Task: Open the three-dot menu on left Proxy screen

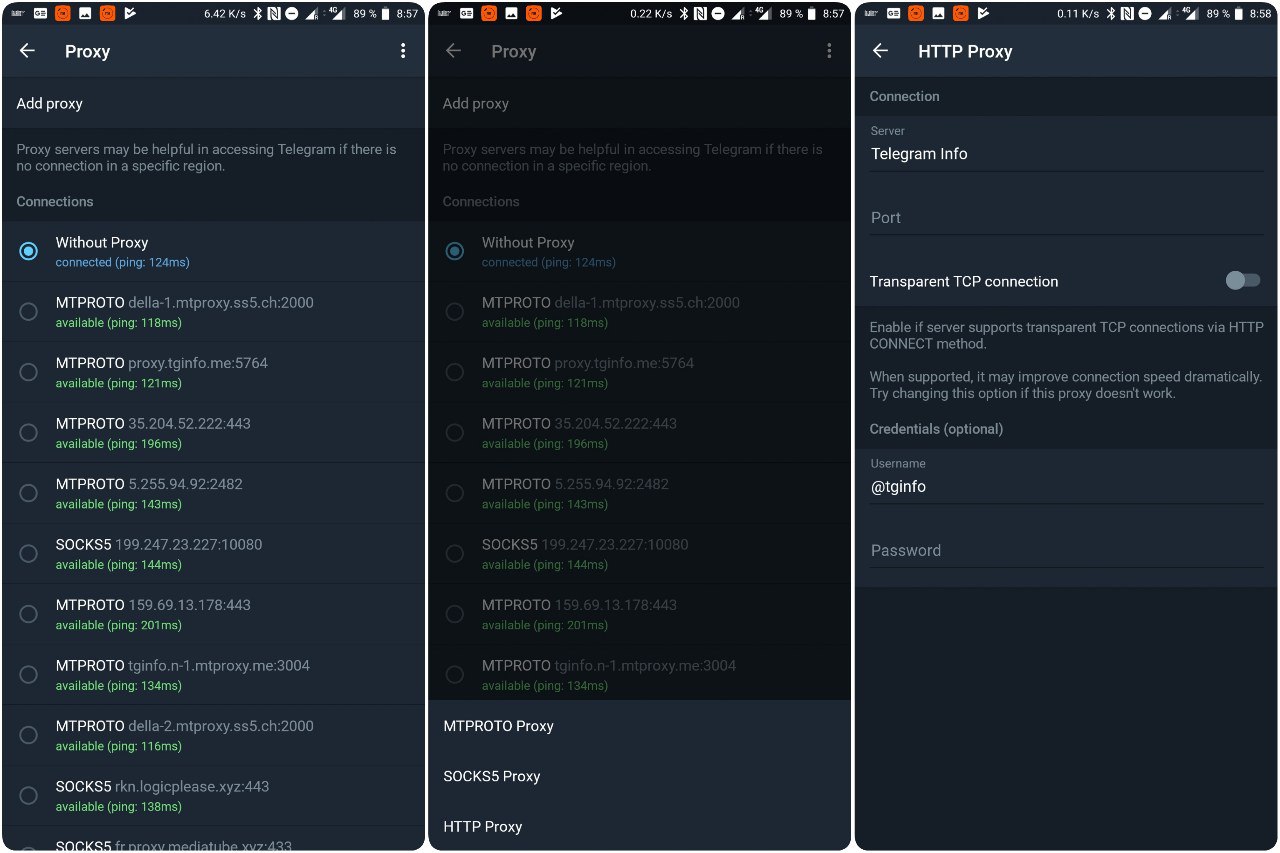Action: (403, 51)
